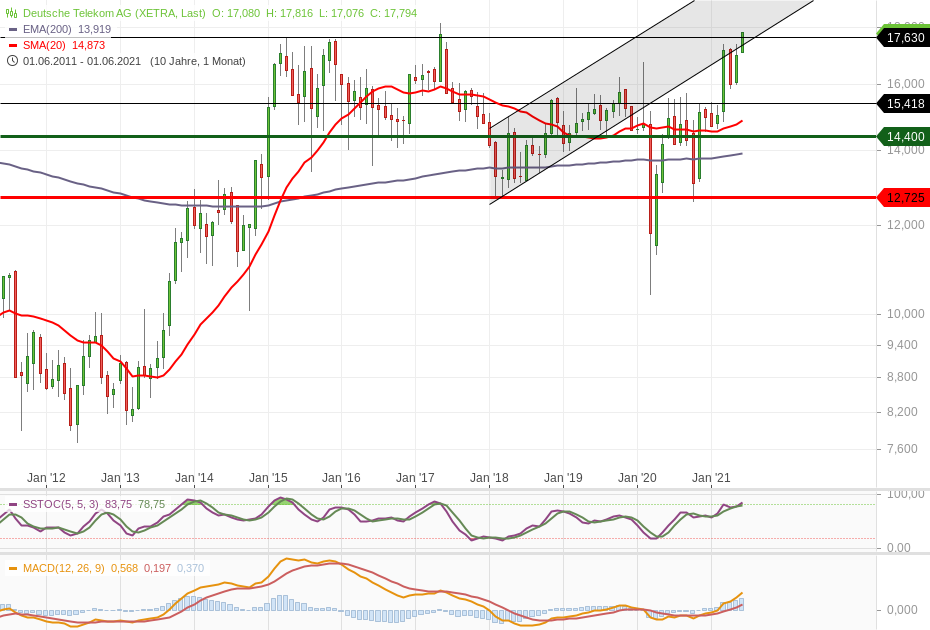Select the EMA(200) indicator label
The image size is (930, 630).
pyautogui.click(x=47, y=29)
